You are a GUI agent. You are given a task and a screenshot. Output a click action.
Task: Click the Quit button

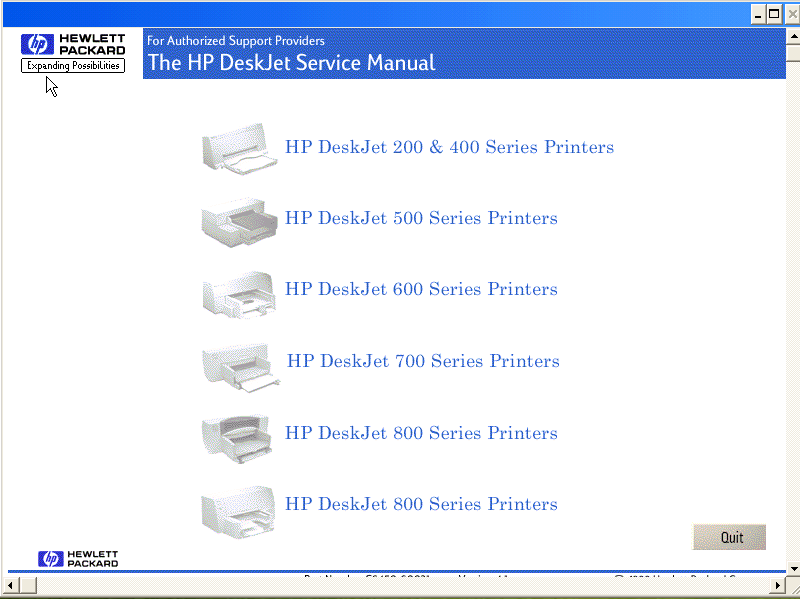pyautogui.click(x=729, y=537)
